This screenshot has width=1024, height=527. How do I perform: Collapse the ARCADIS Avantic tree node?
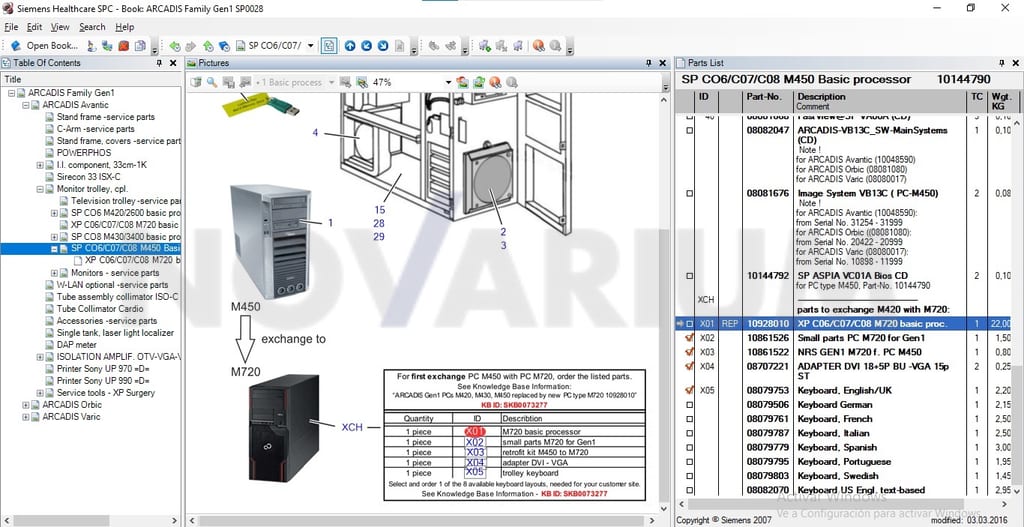tap(26, 104)
